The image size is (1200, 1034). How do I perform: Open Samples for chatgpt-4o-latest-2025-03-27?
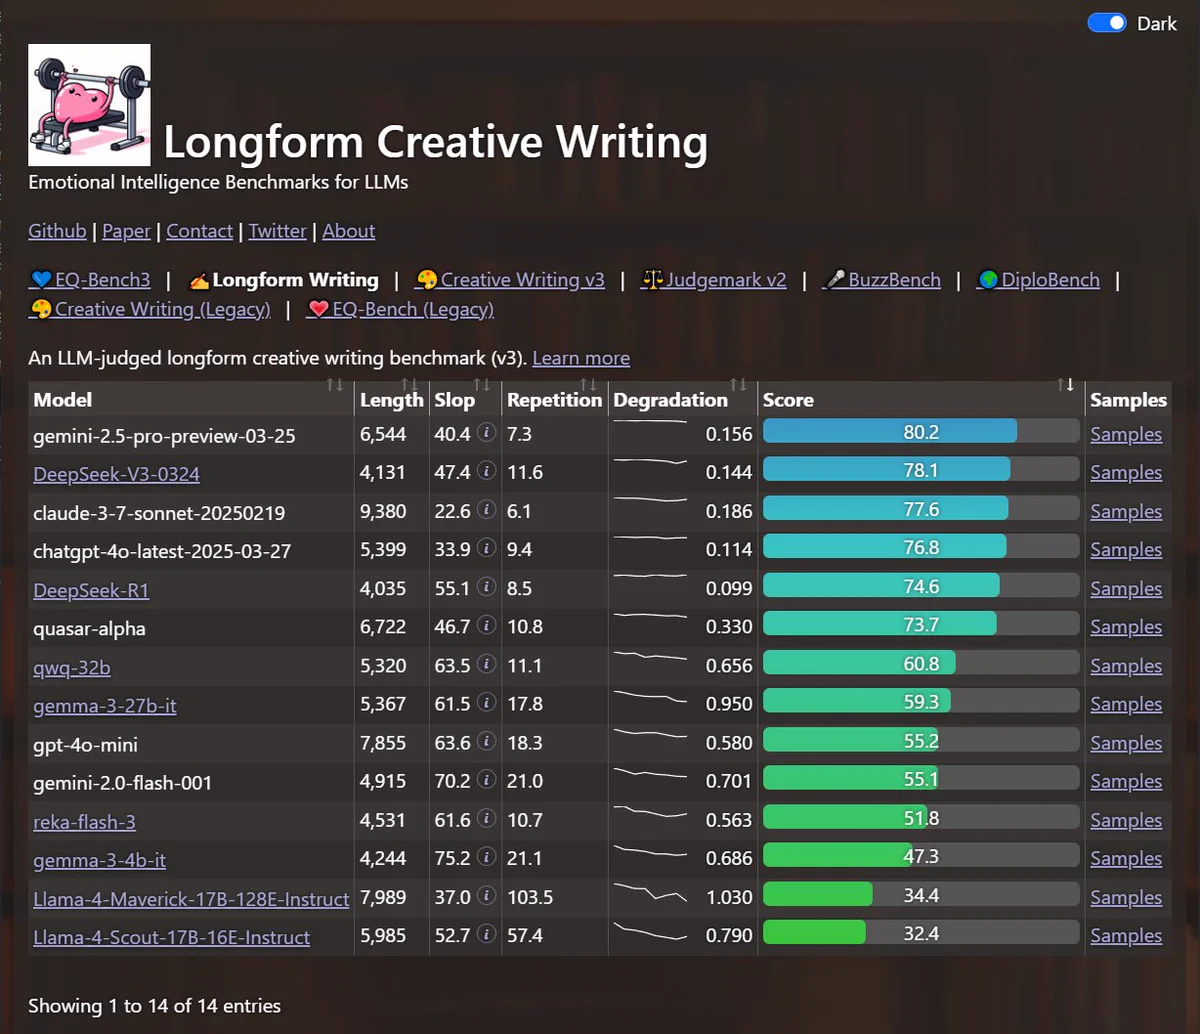click(x=1126, y=550)
